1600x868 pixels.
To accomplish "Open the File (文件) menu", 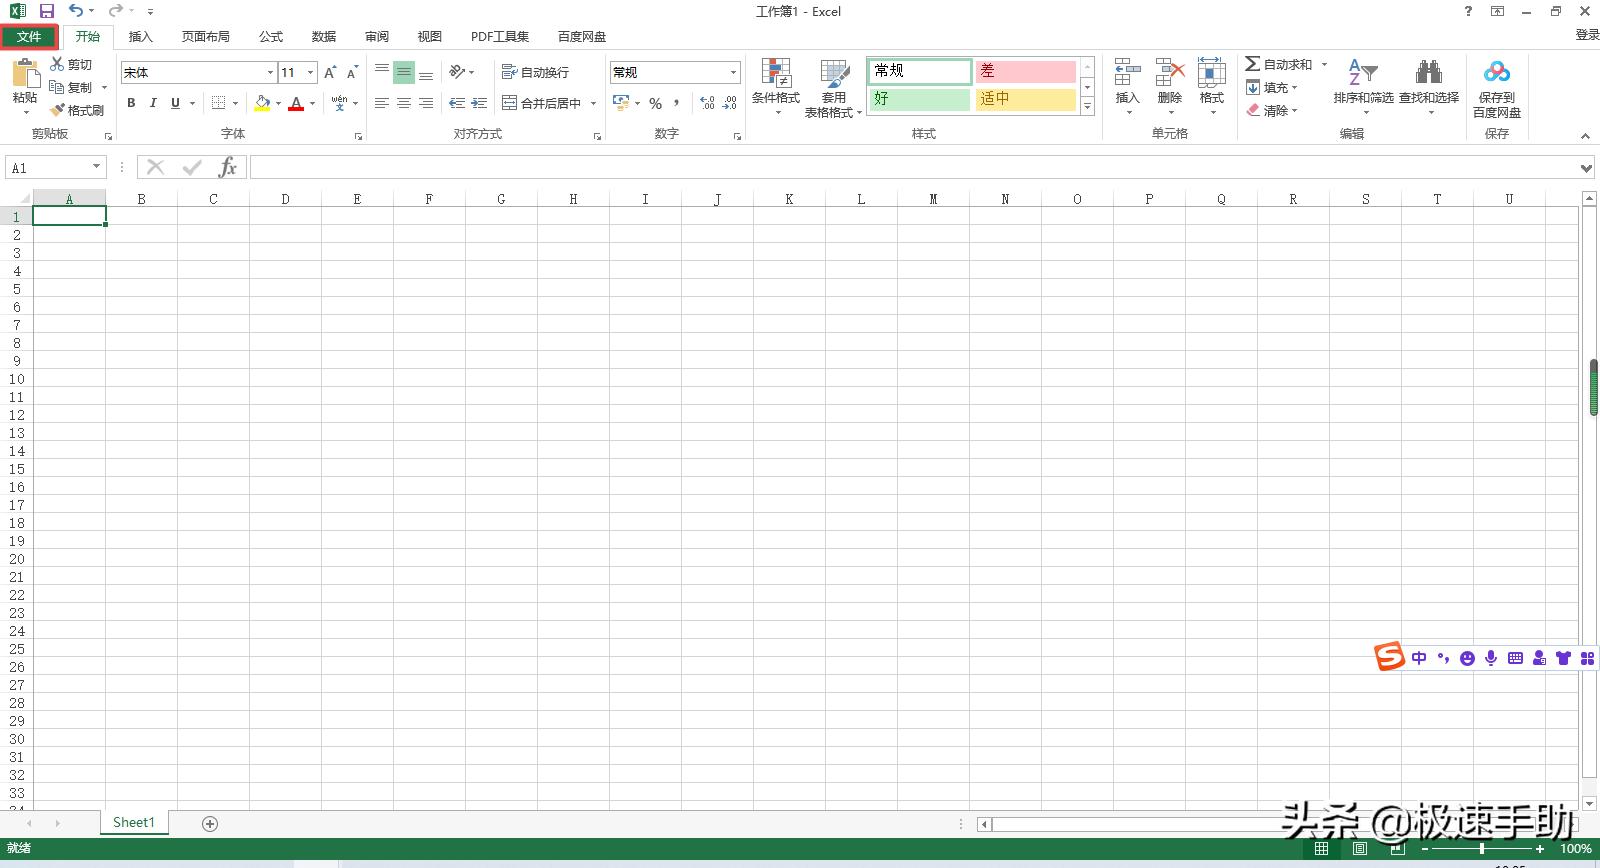I will pyautogui.click(x=29, y=37).
